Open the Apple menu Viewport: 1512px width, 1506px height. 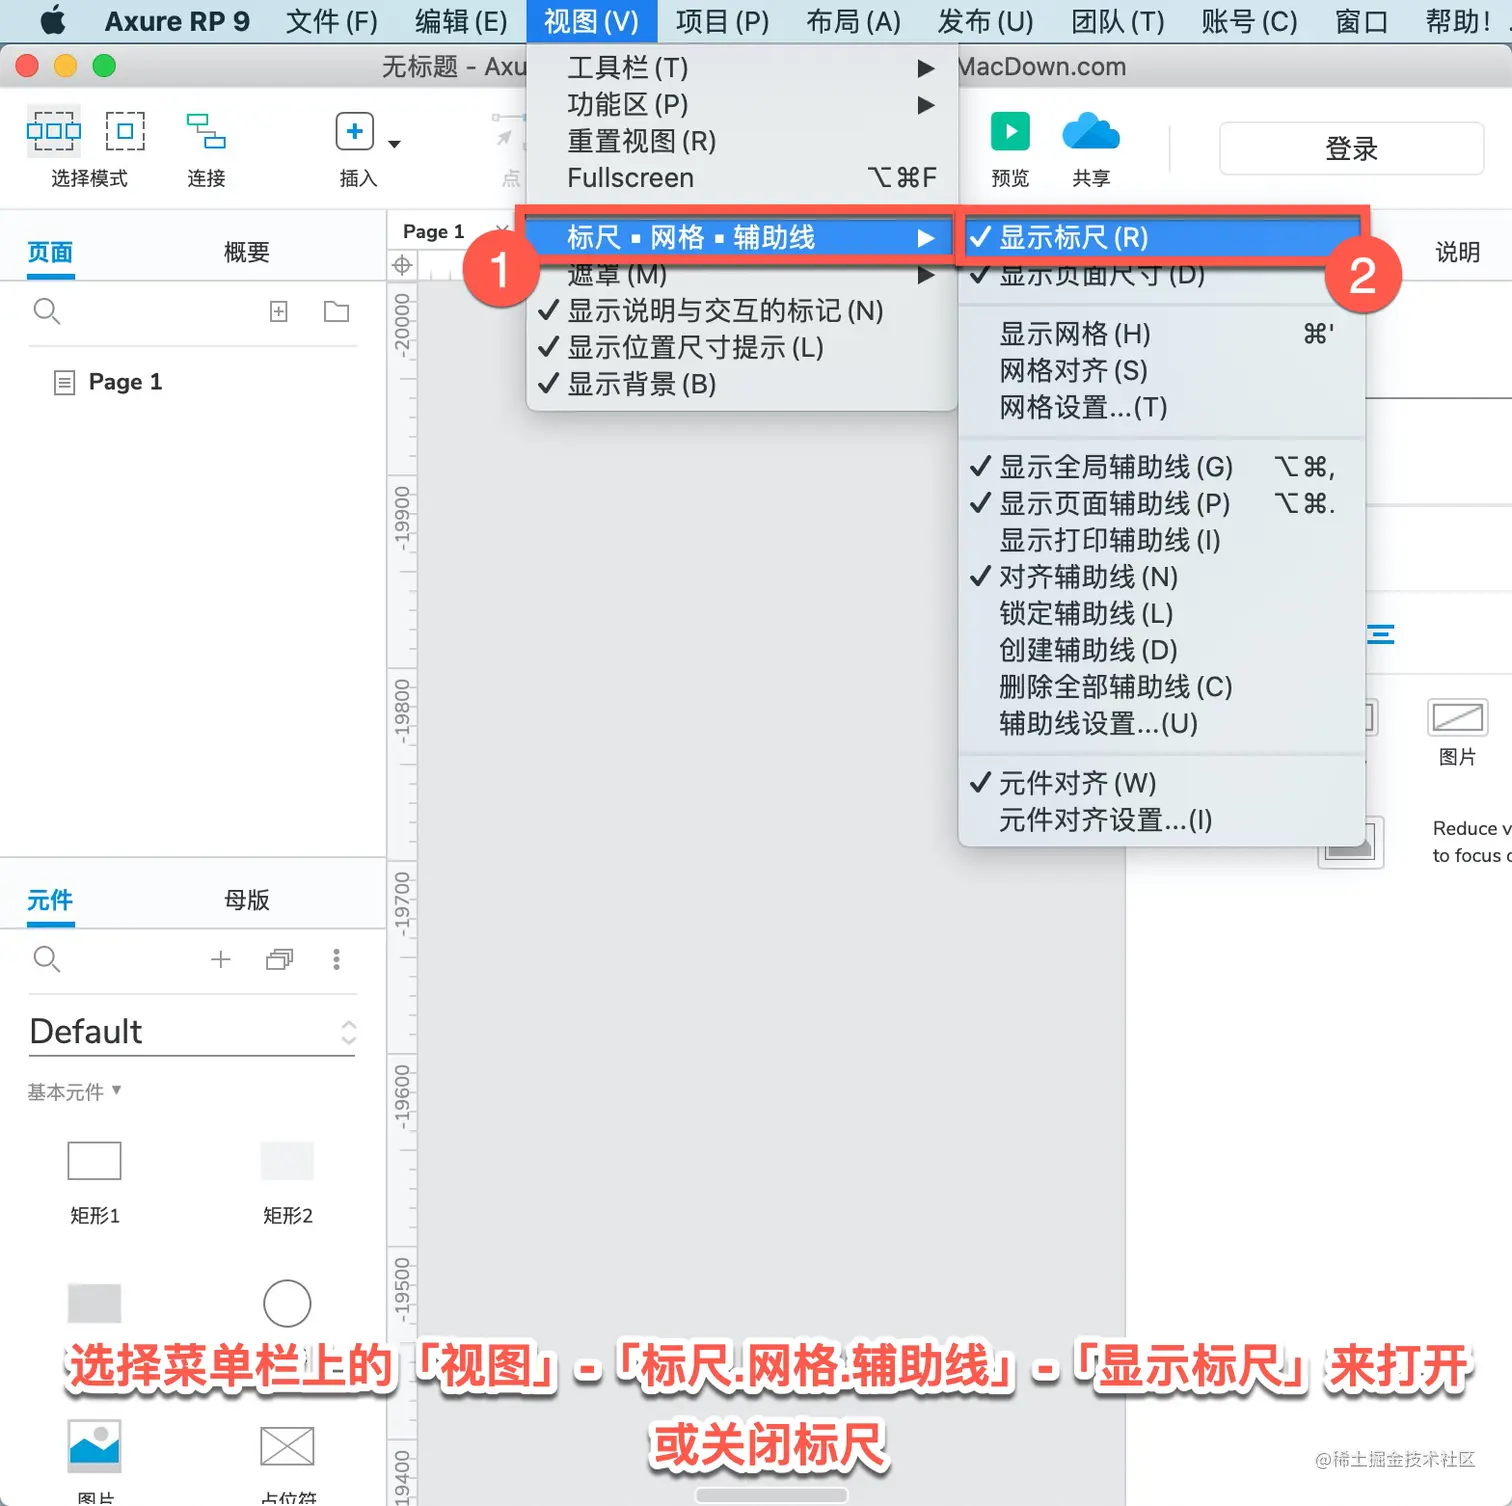tap(53, 20)
